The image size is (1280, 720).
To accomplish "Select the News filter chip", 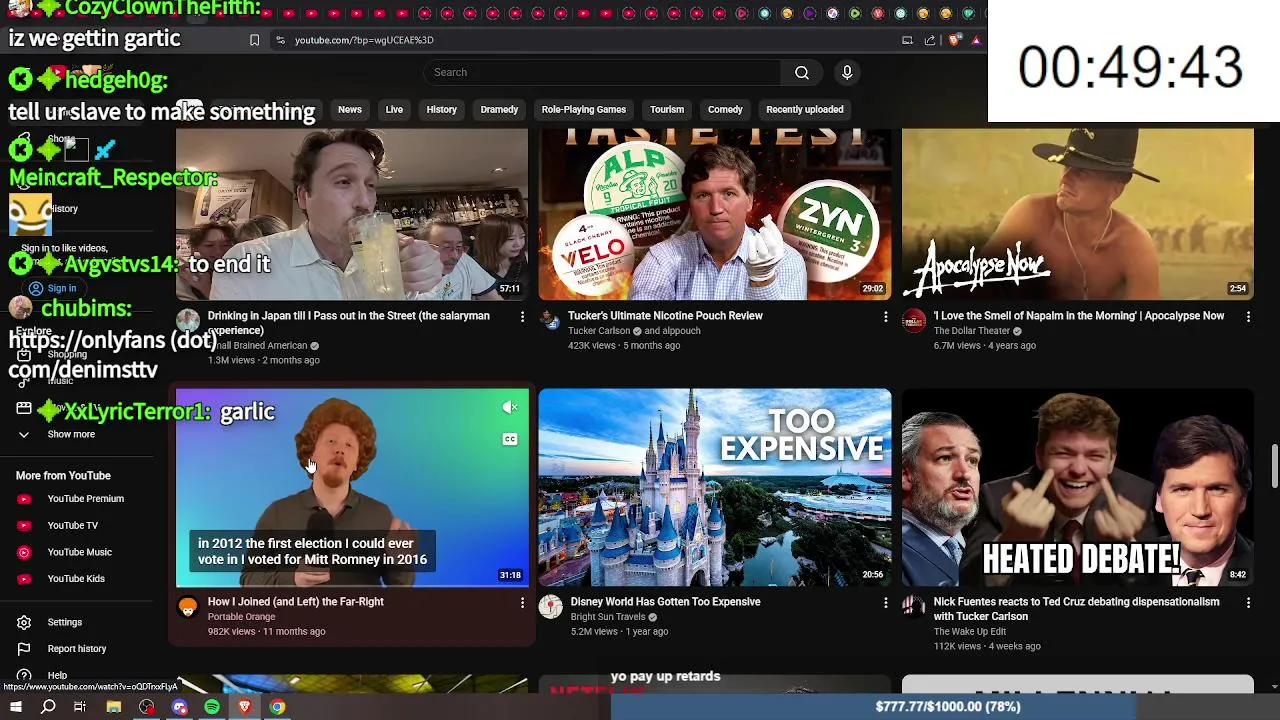I will [x=350, y=109].
